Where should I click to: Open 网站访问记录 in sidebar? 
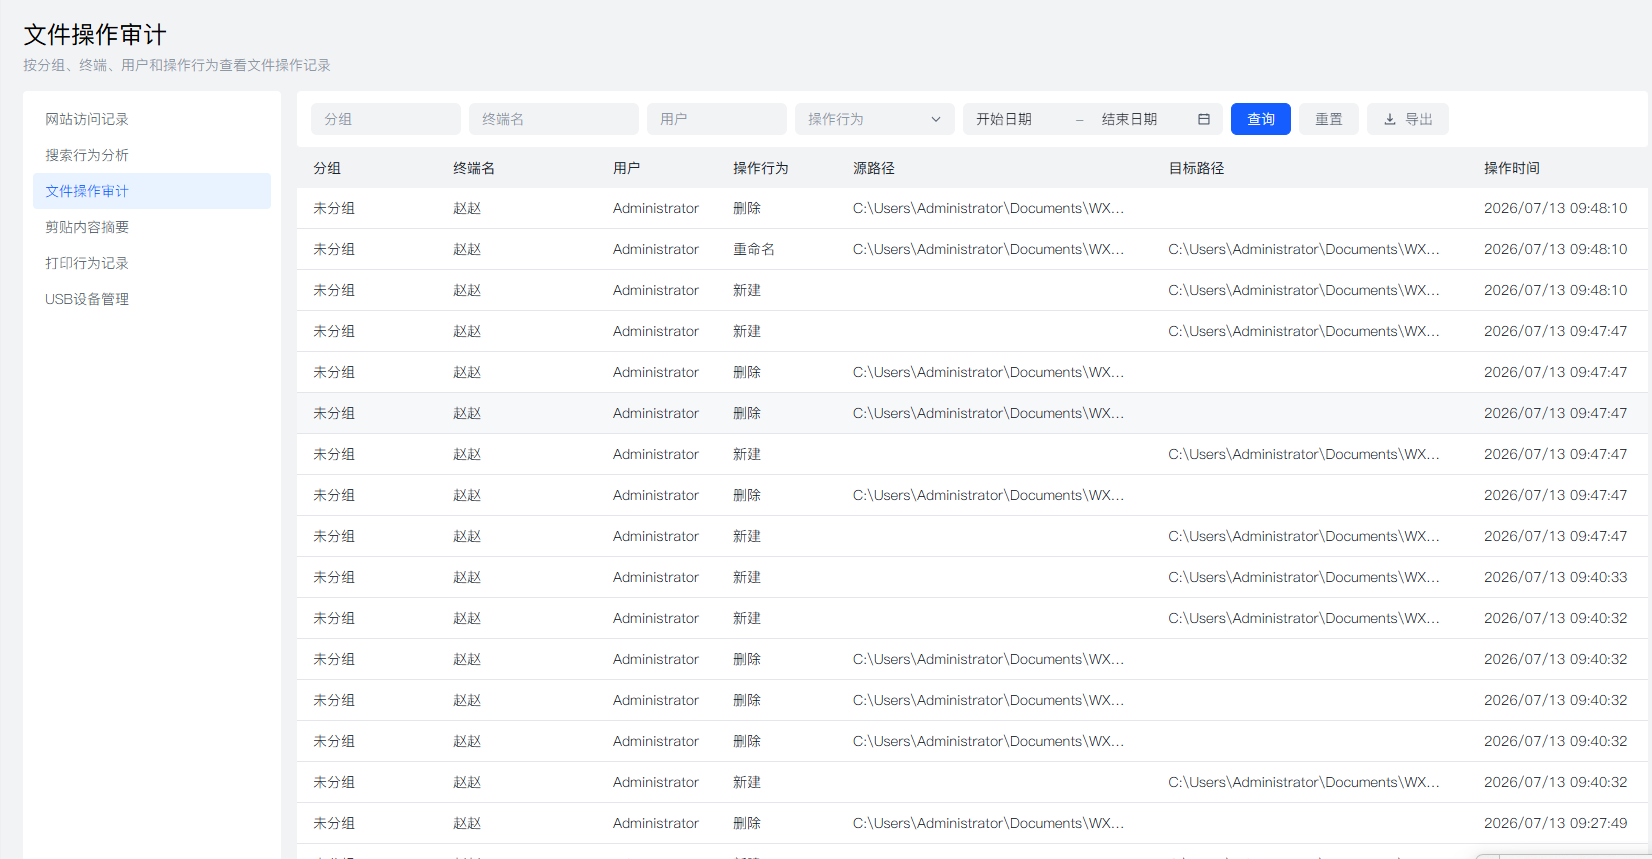click(152, 119)
